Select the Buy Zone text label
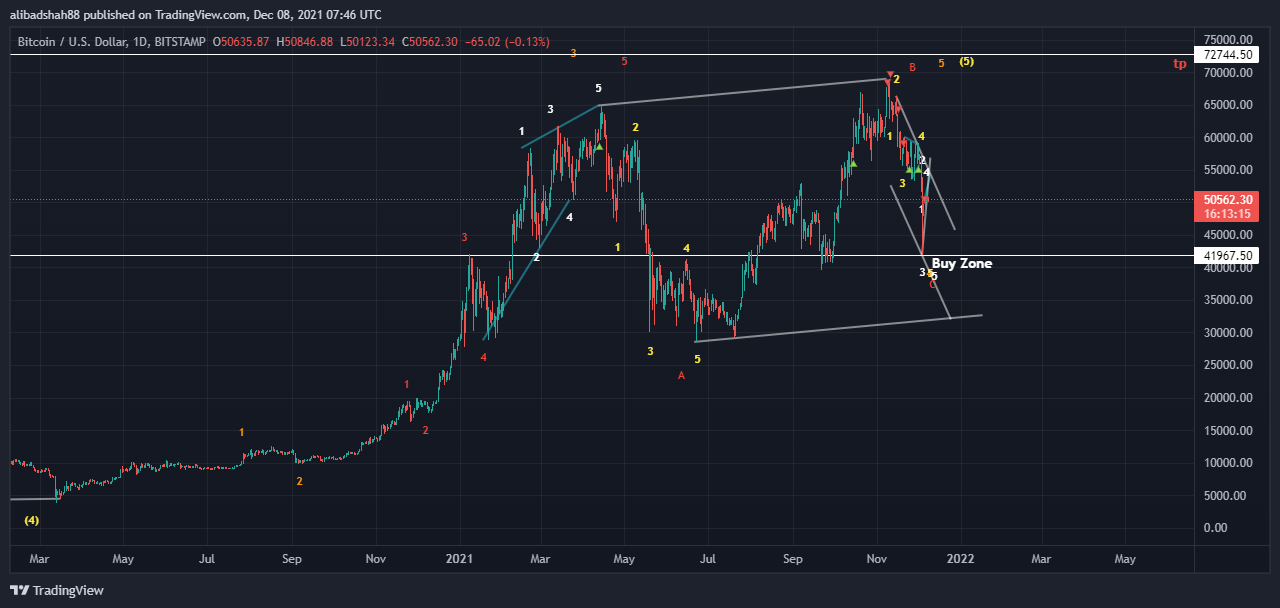 coord(962,263)
